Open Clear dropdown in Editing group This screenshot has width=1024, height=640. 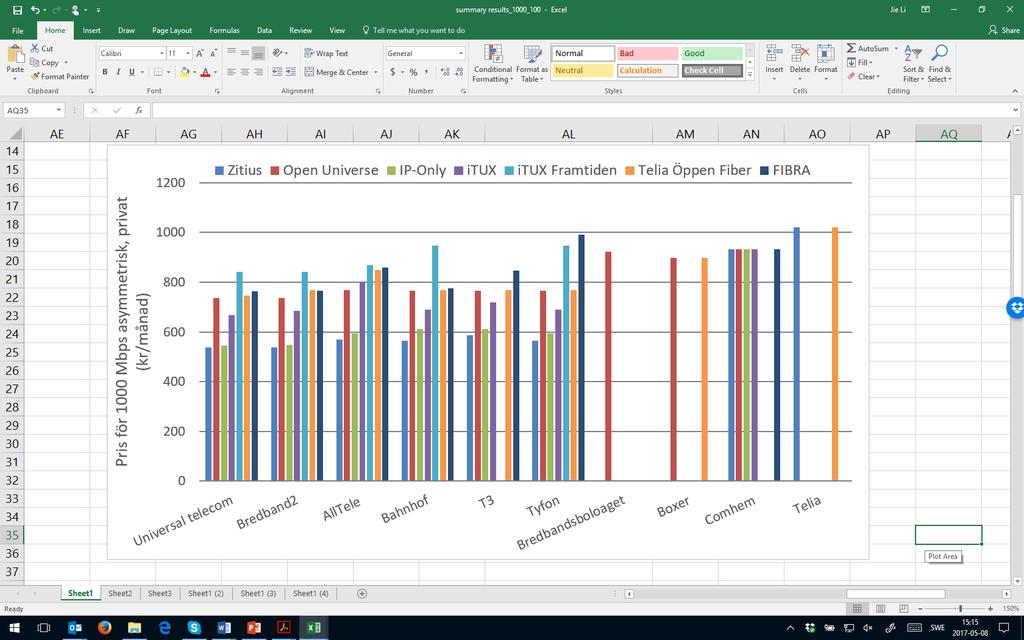864,76
